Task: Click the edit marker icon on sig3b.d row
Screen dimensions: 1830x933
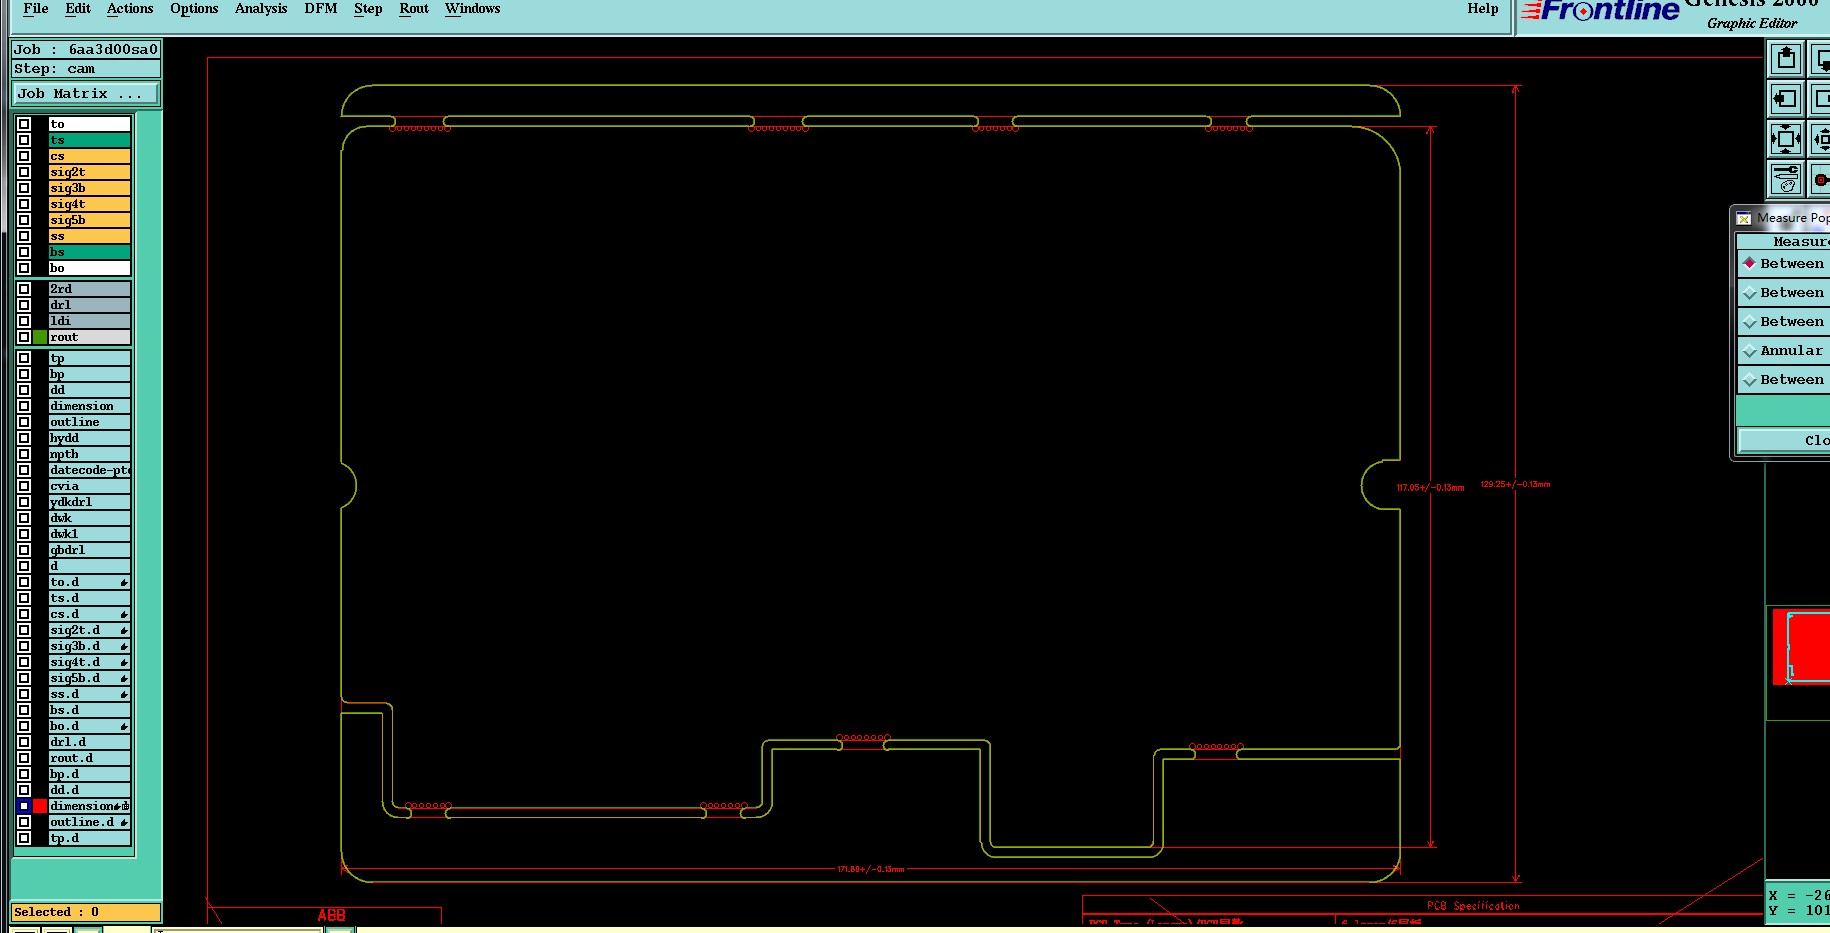Action: point(124,646)
